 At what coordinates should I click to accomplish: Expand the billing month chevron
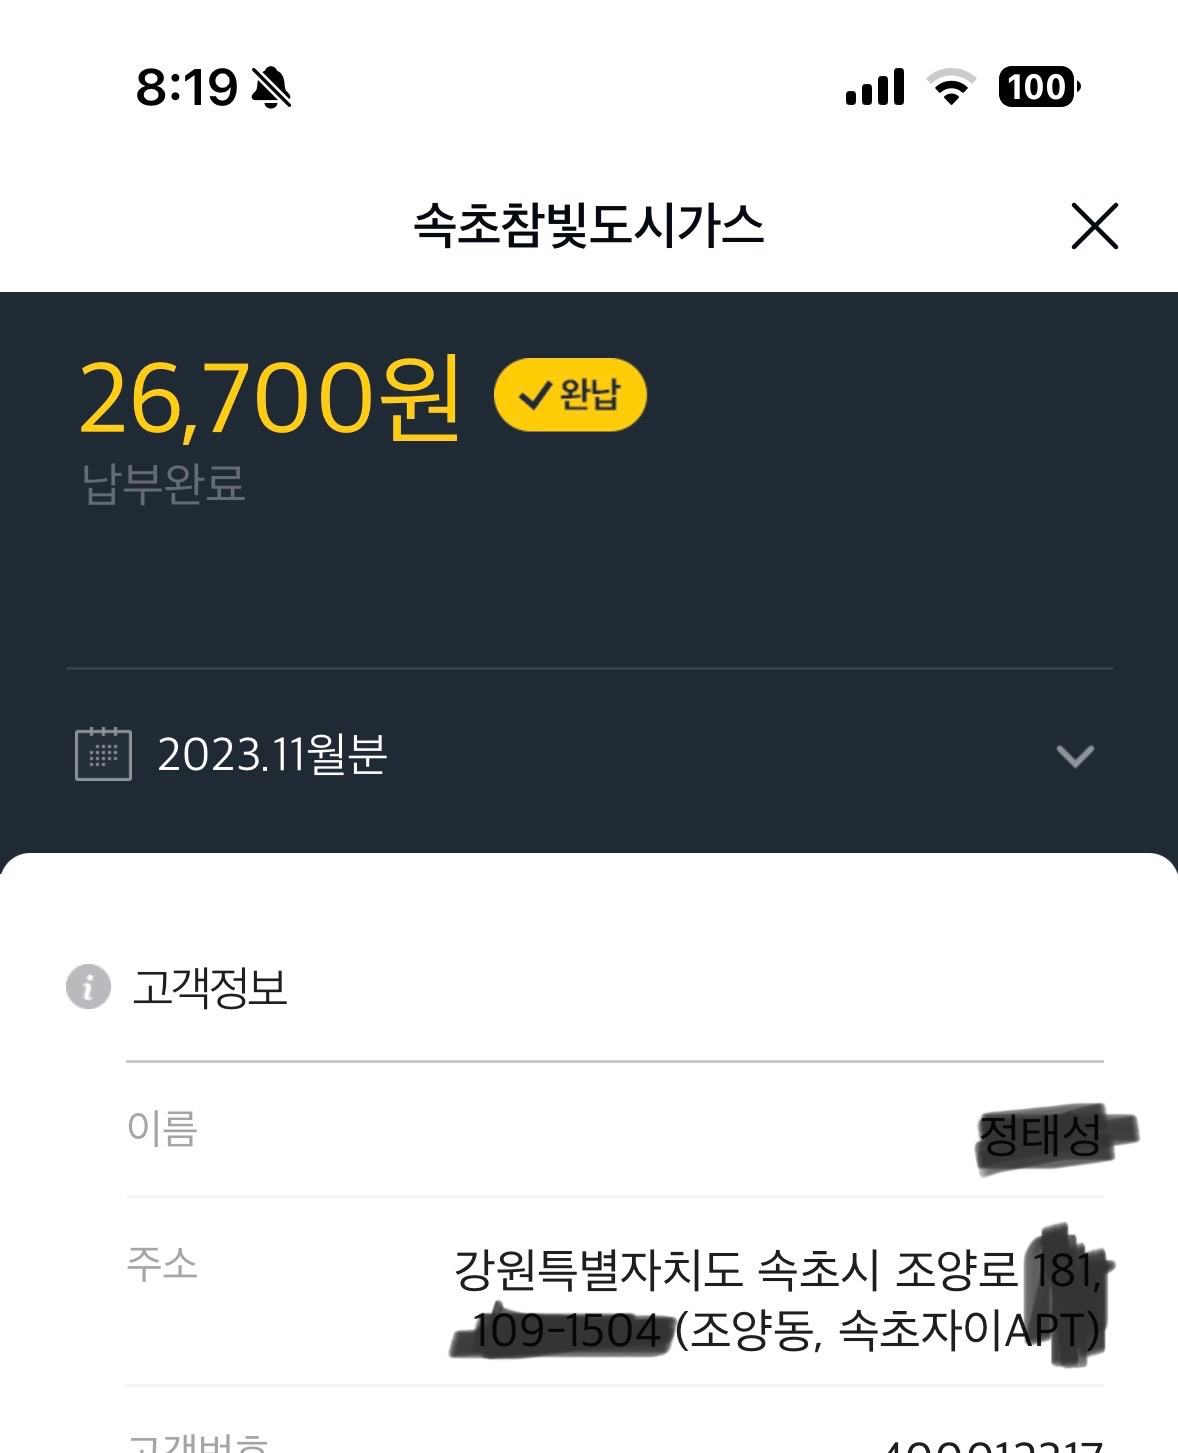1075,755
